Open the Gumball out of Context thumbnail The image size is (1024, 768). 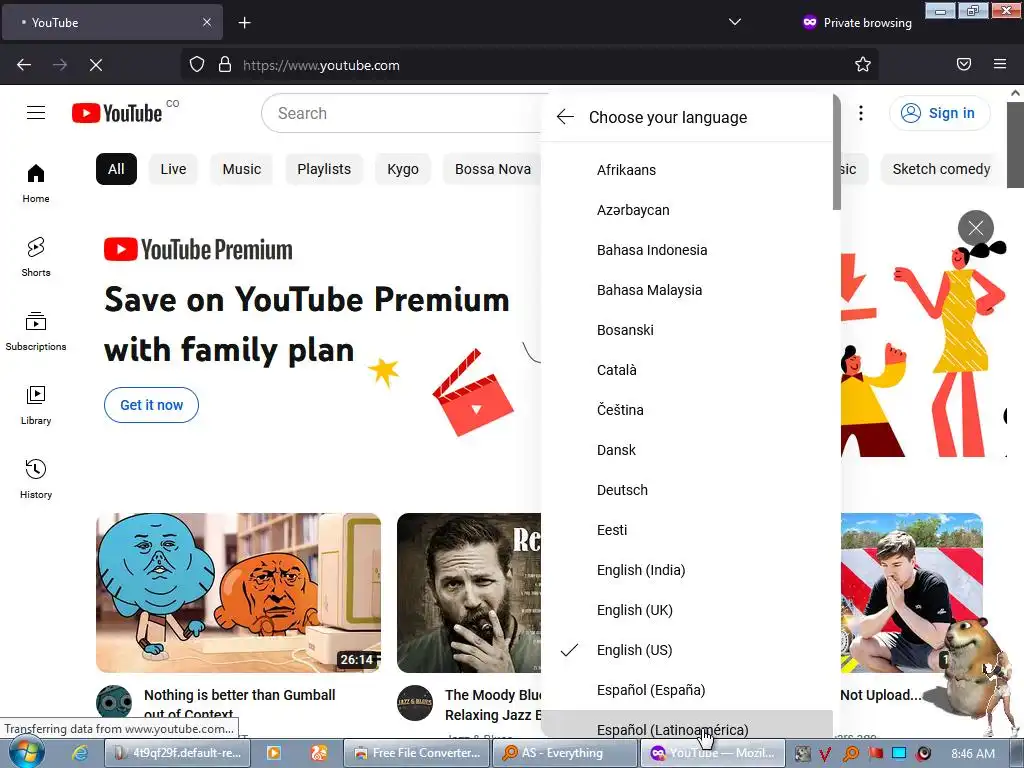(x=238, y=593)
